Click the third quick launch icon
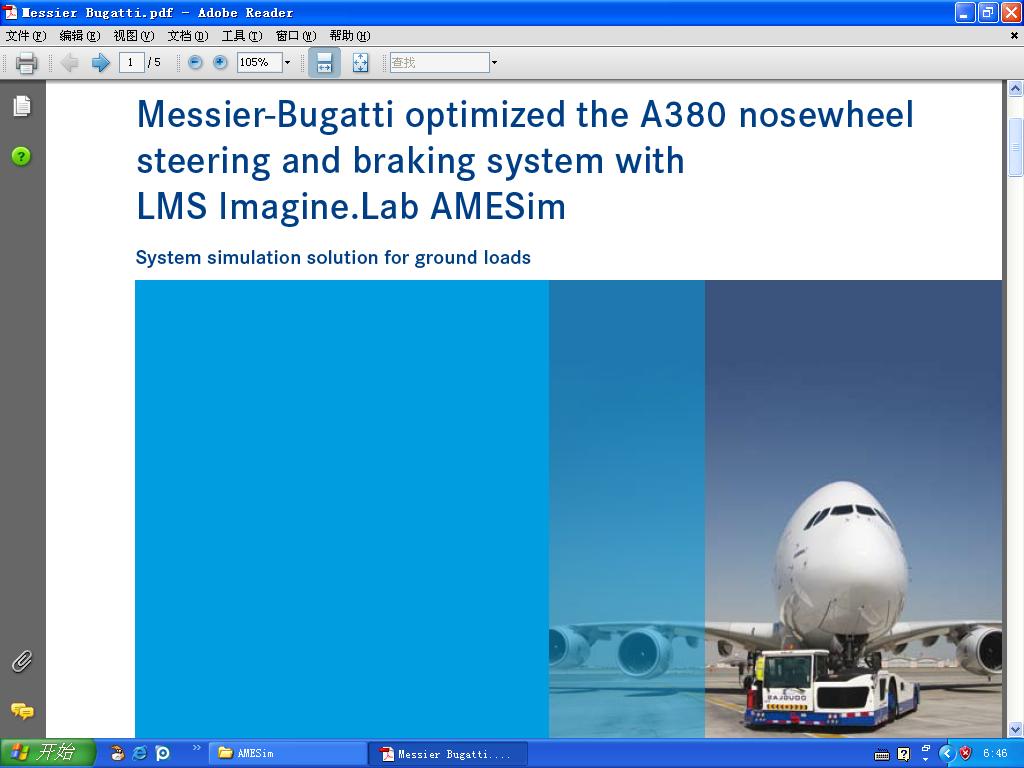The width and height of the screenshot is (1024, 768). click(163, 753)
